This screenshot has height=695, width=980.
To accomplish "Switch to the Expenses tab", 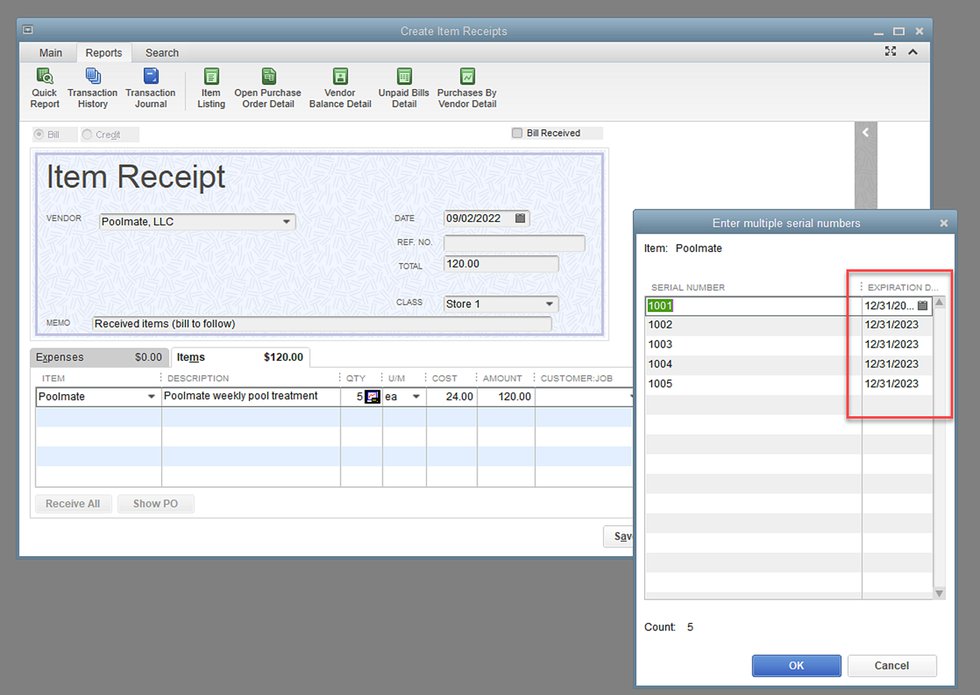I will pyautogui.click(x=60, y=357).
